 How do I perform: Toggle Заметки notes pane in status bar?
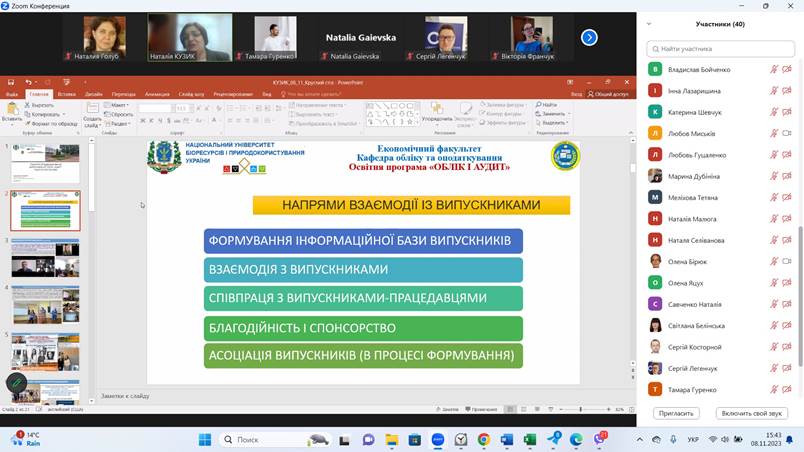point(447,409)
